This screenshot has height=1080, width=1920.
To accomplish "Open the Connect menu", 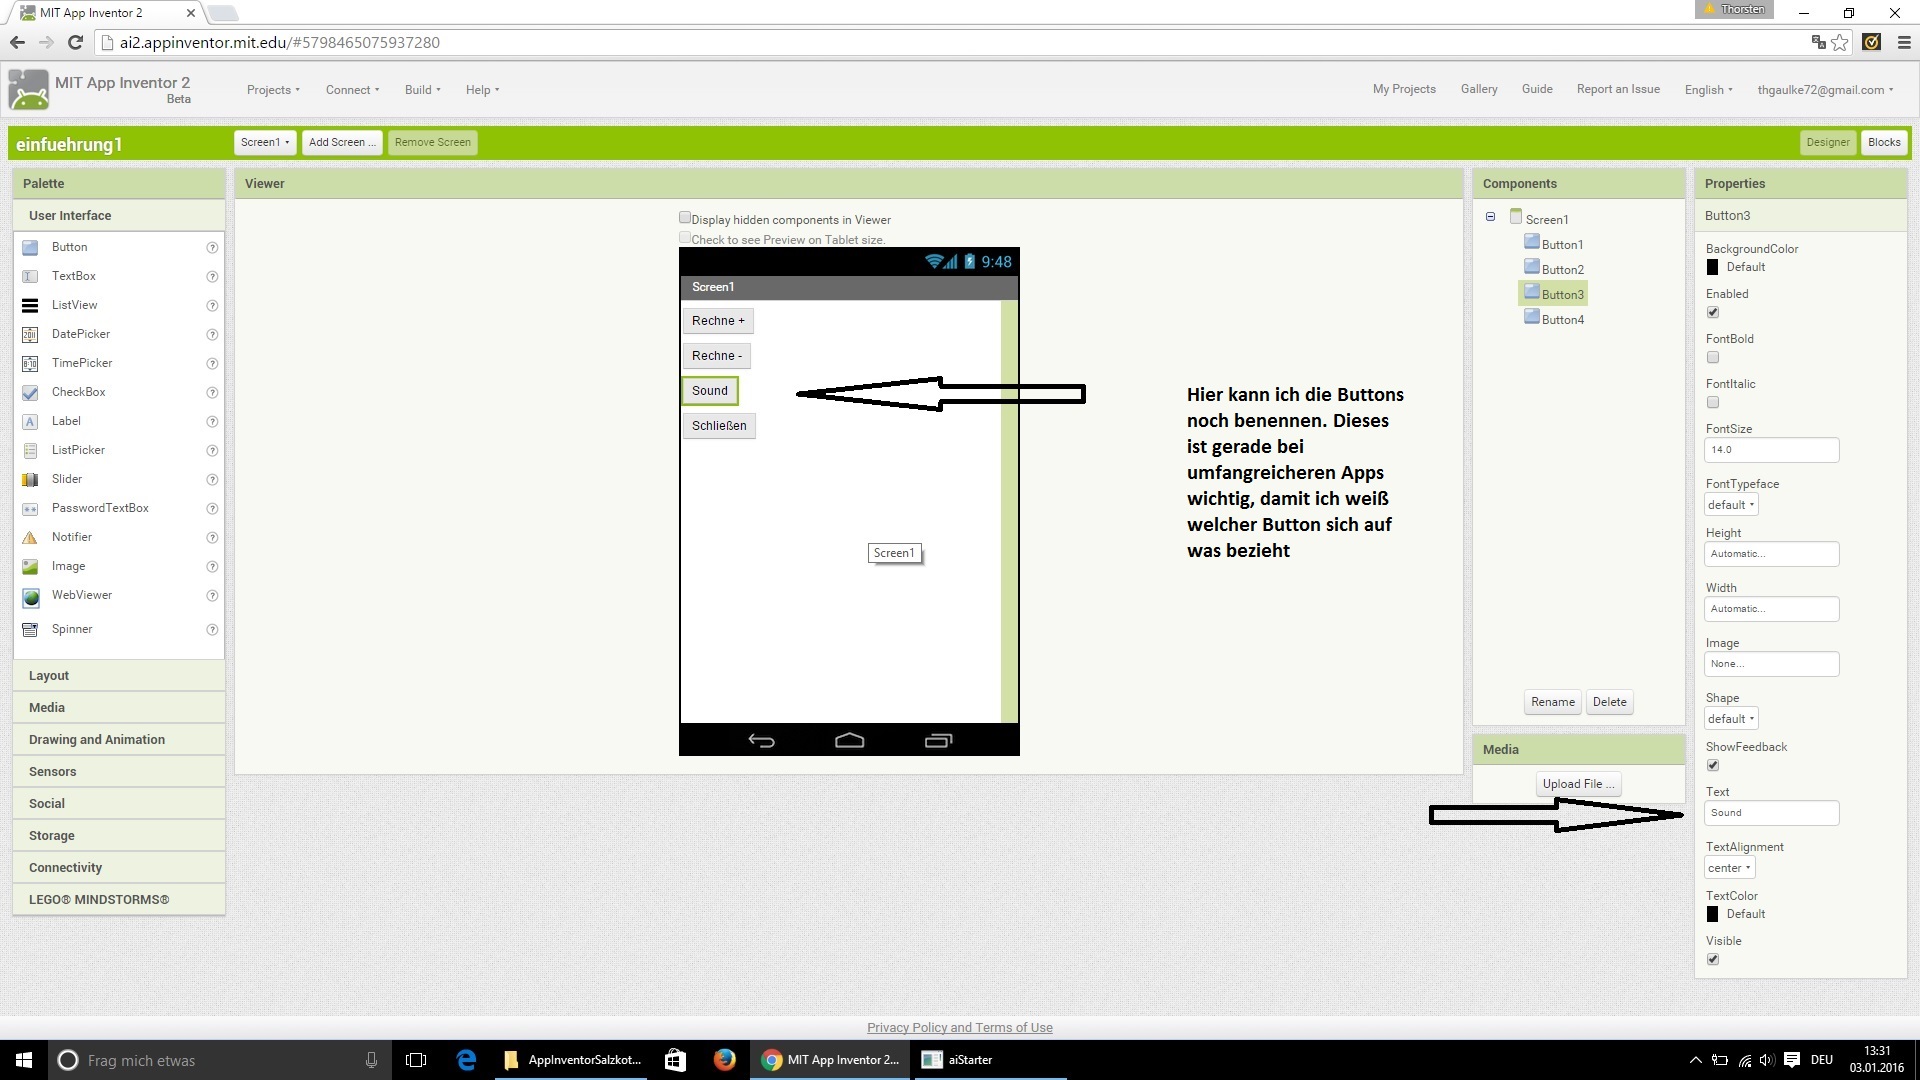I will 352,90.
